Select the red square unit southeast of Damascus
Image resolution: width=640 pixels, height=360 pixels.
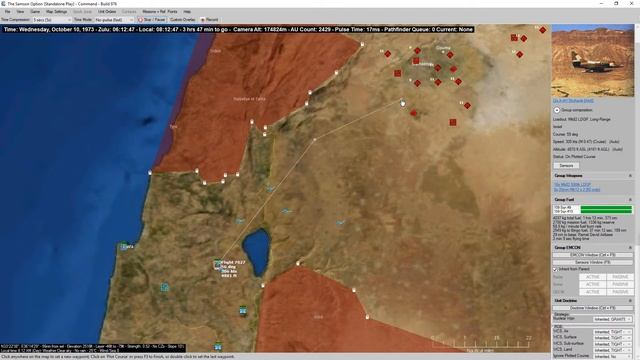(x=453, y=122)
